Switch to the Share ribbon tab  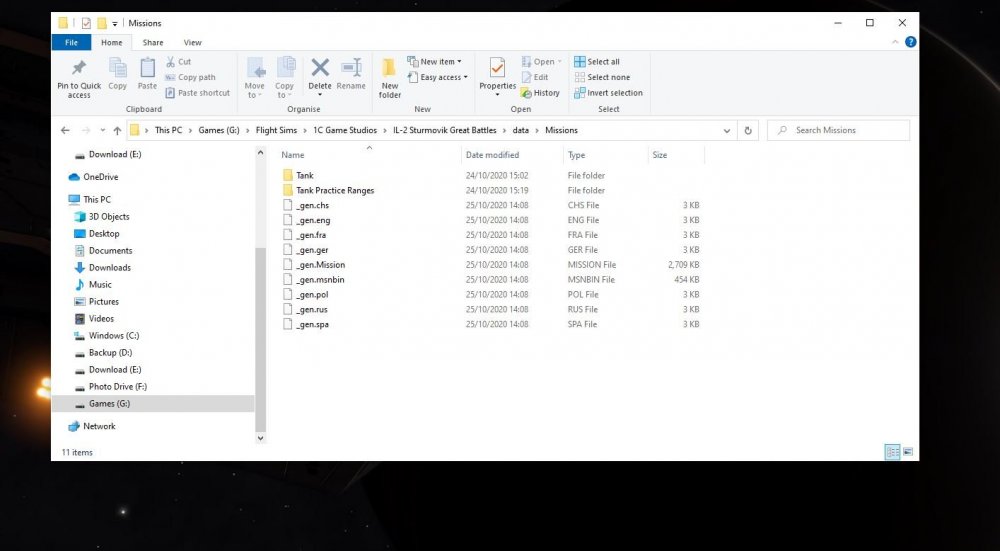[x=153, y=43]
